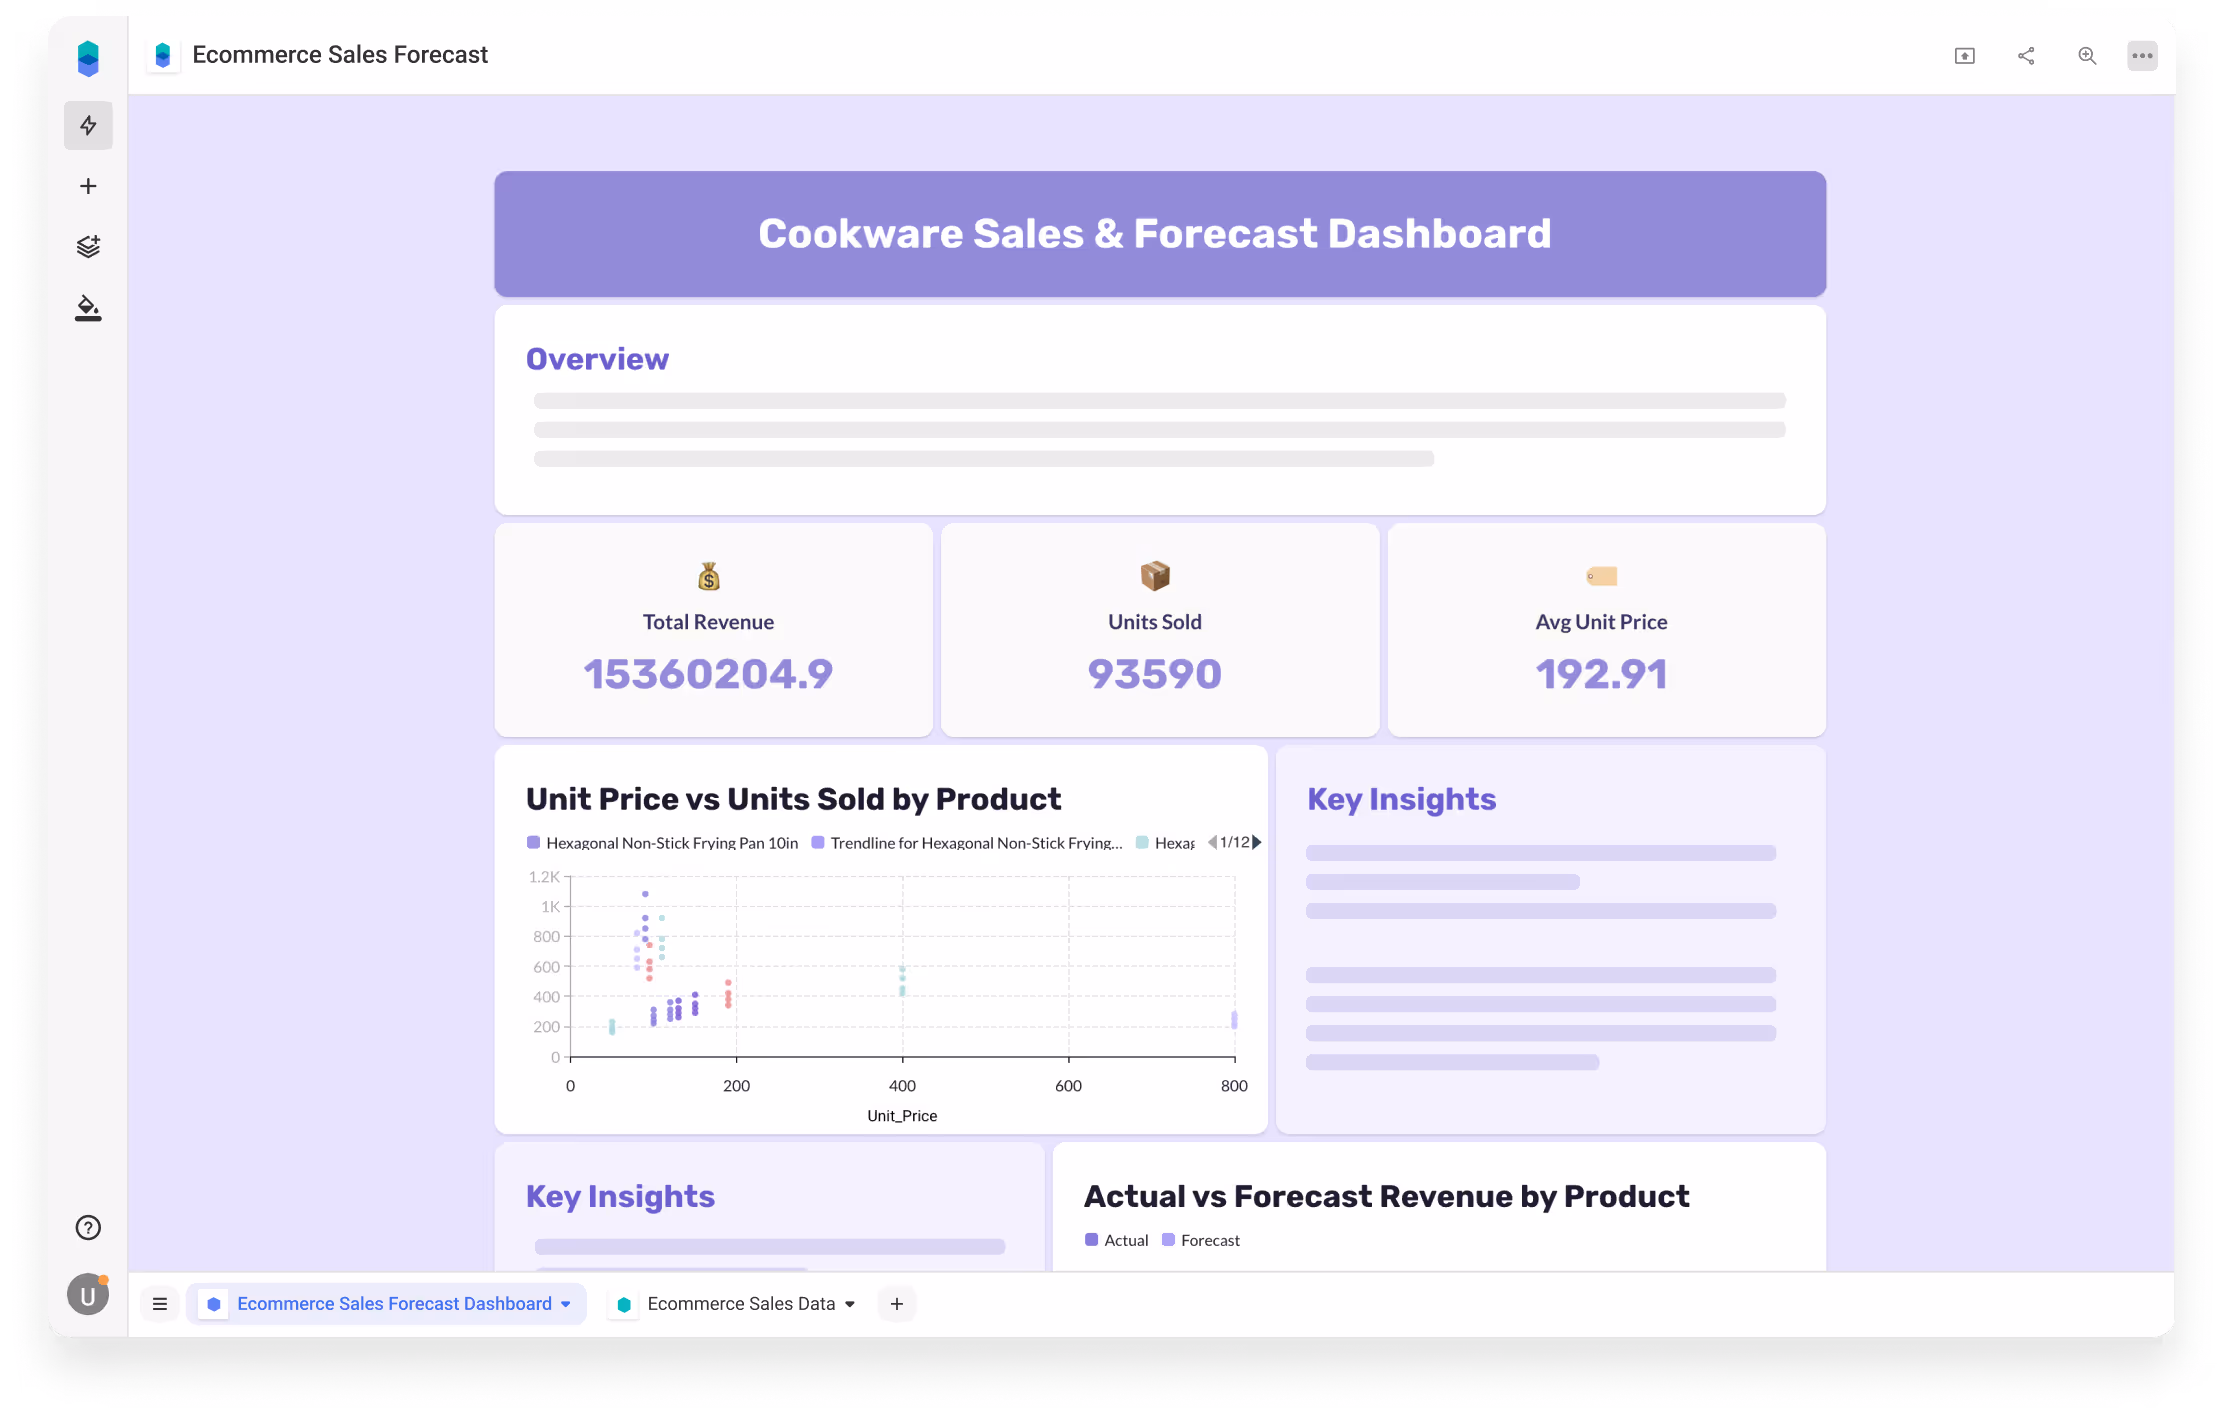The height and width of the screenshot is (1414, 2222).
Task: Open the layers-add icon in the sidebar
Action: [88, 246]
